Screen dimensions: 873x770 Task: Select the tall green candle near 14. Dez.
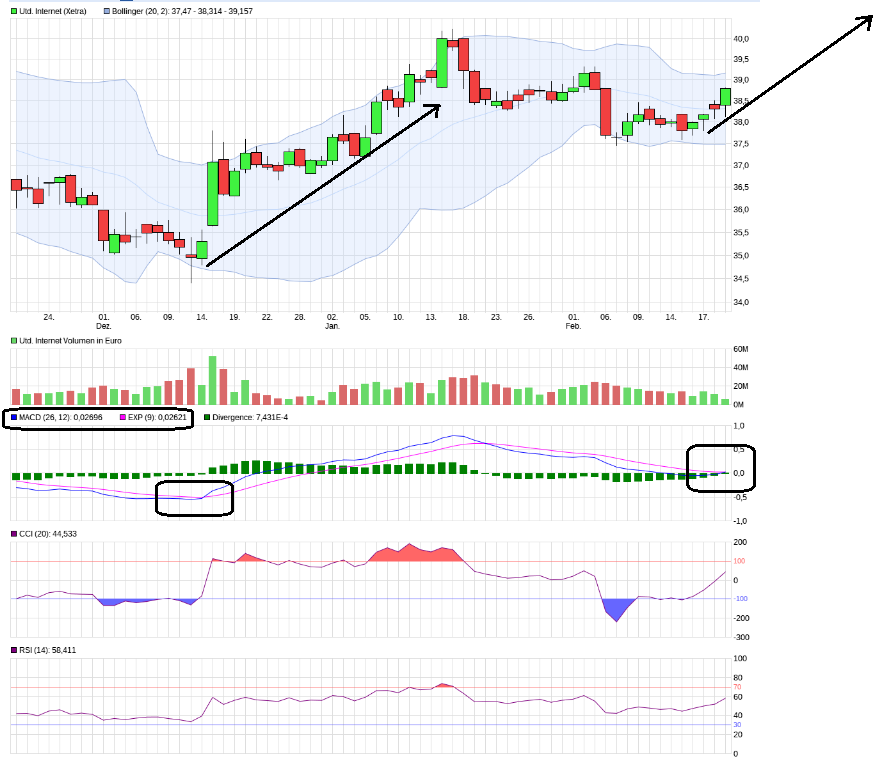[x=212, y=193]
